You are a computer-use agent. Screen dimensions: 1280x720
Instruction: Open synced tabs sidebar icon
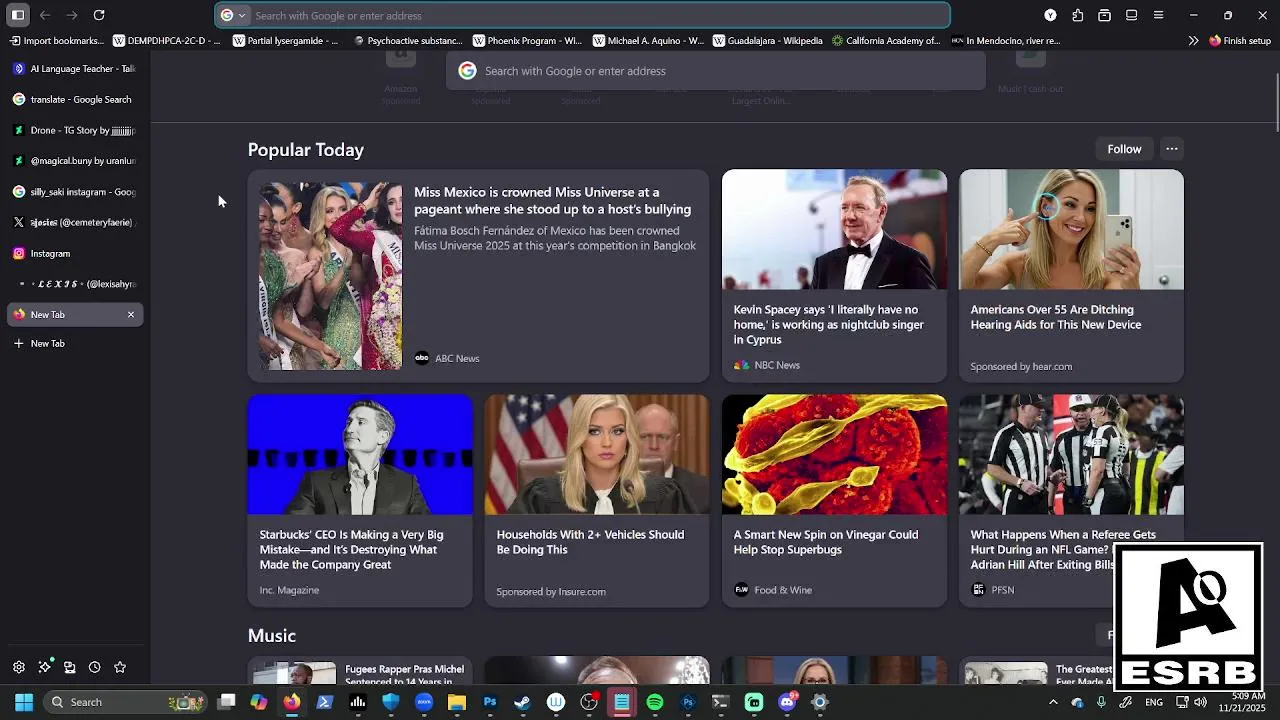click(69, 667)
